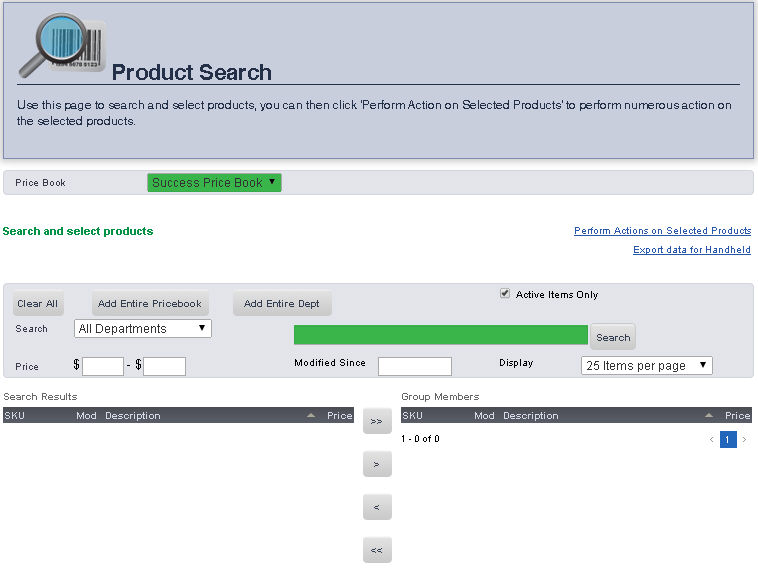
Task: Click the green search text field
Action: click(x=440, y=335)
